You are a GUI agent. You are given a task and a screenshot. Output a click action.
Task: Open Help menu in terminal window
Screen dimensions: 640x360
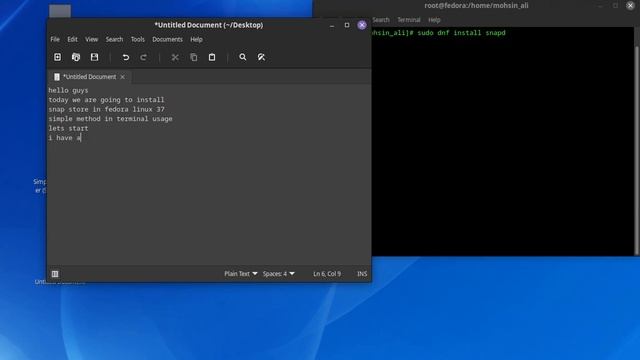(434, 20)
